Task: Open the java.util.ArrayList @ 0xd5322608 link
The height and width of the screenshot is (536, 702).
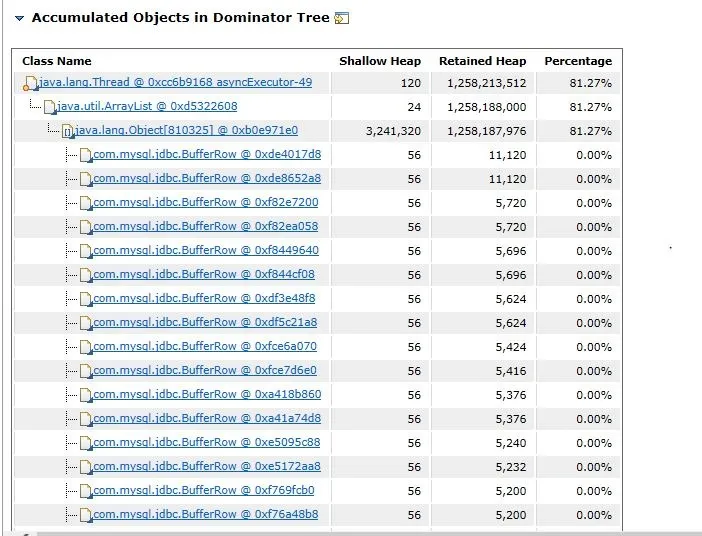Action: pyautogui.click(x=147, y=106)
